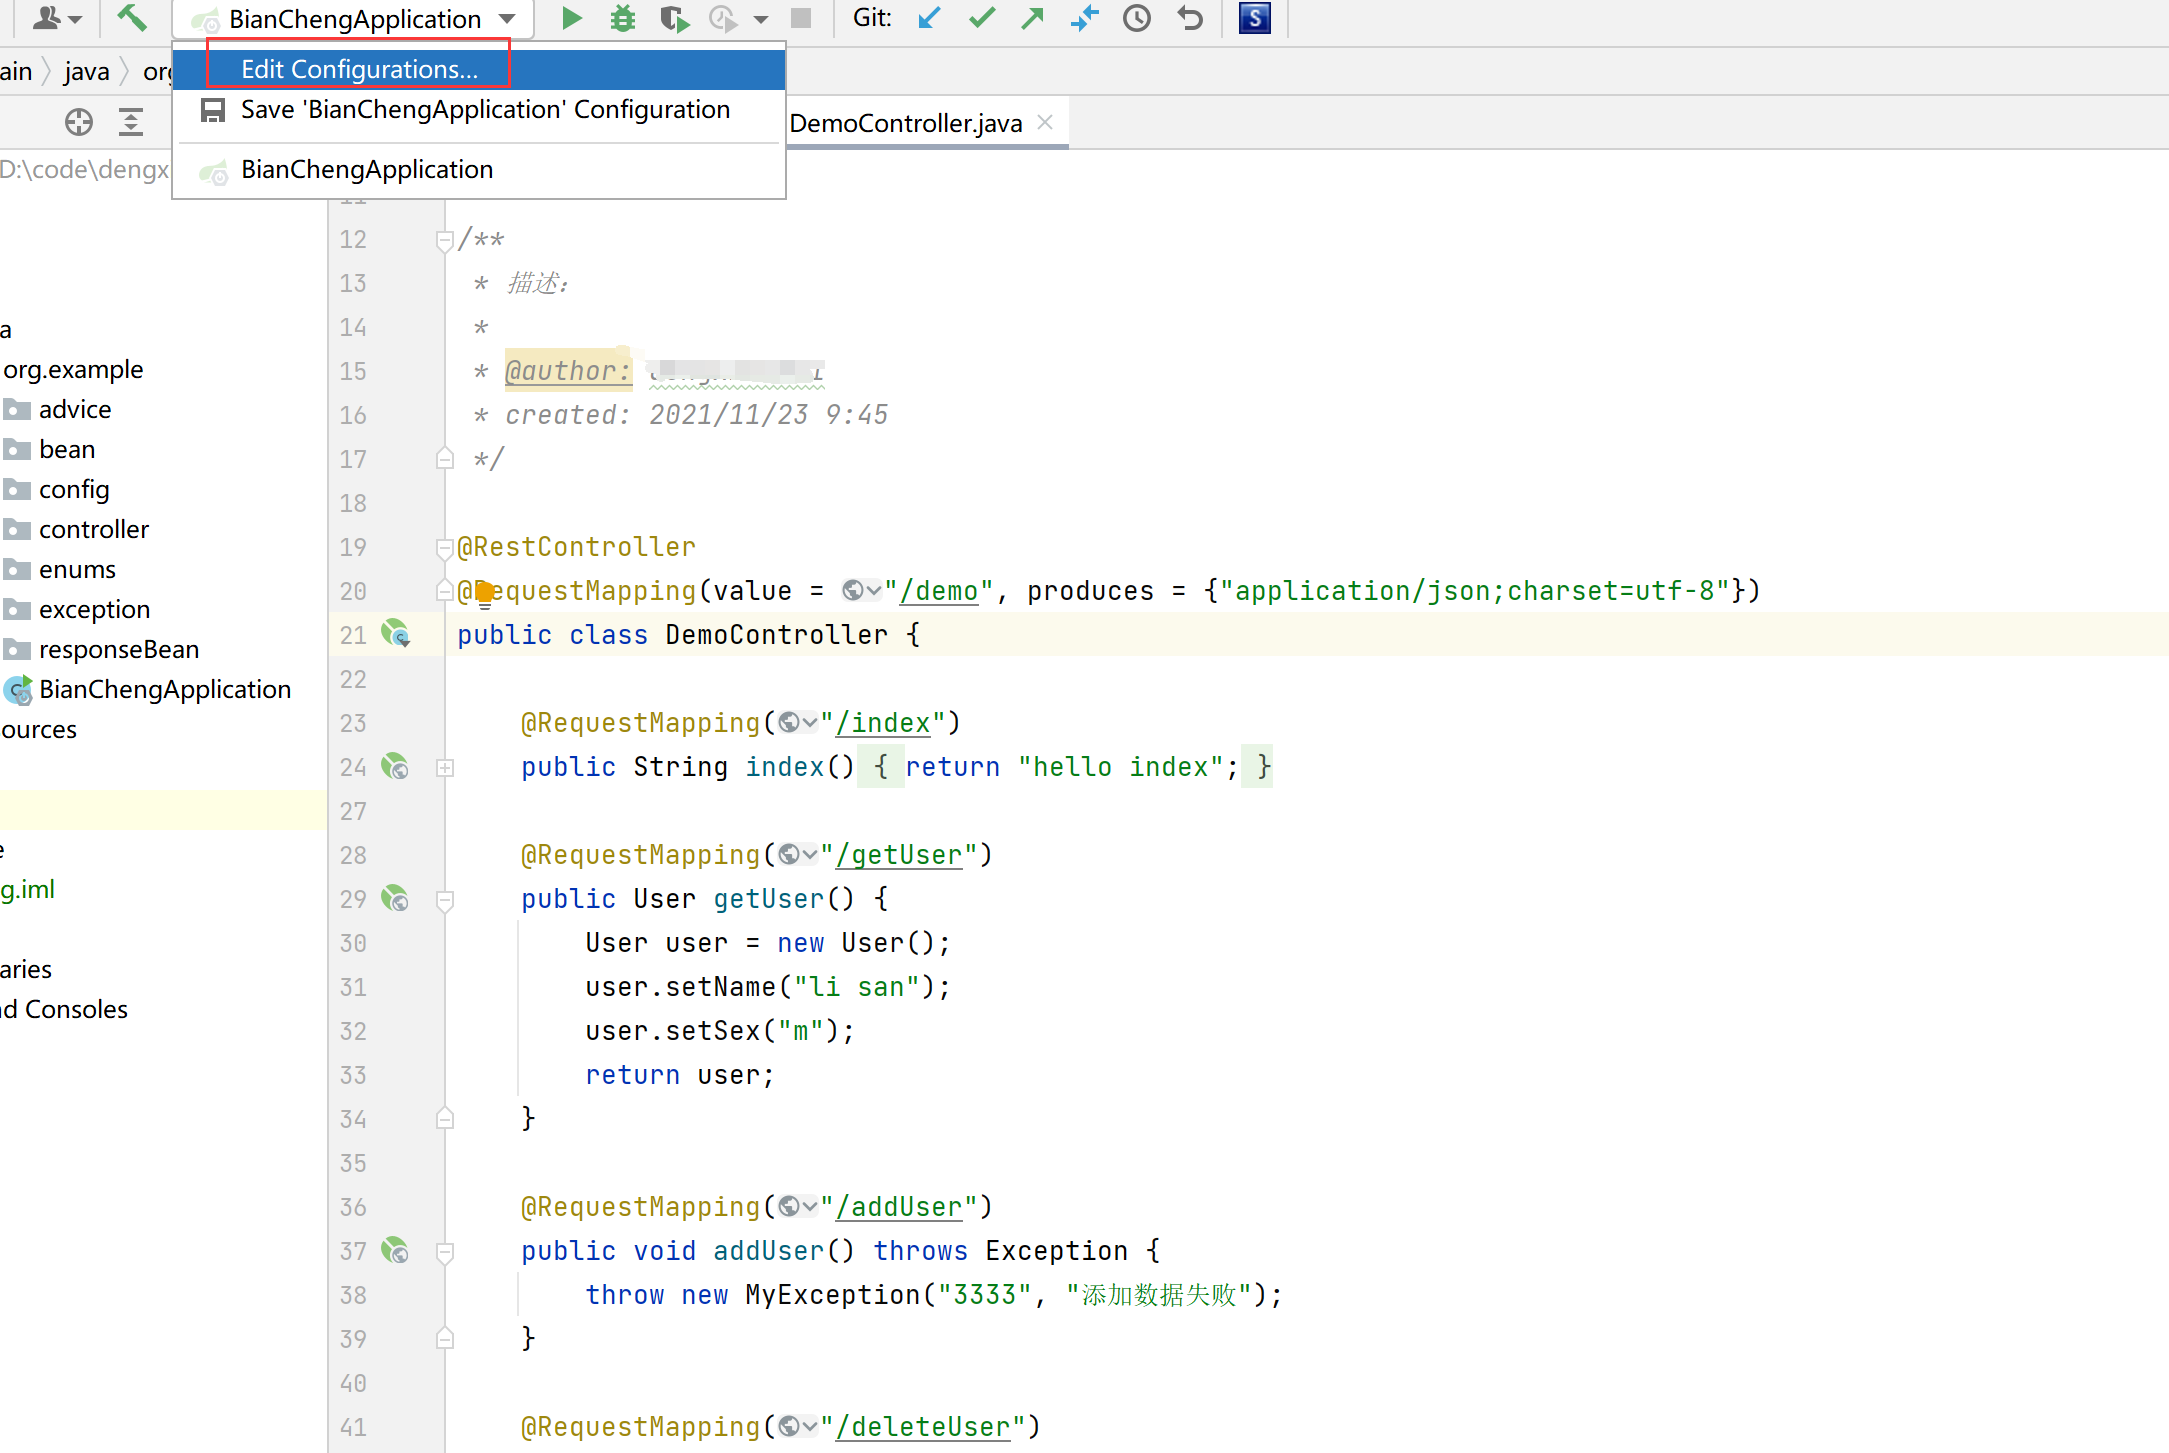
Task: Run with Coverage icon
Action: tap(674, 18)
